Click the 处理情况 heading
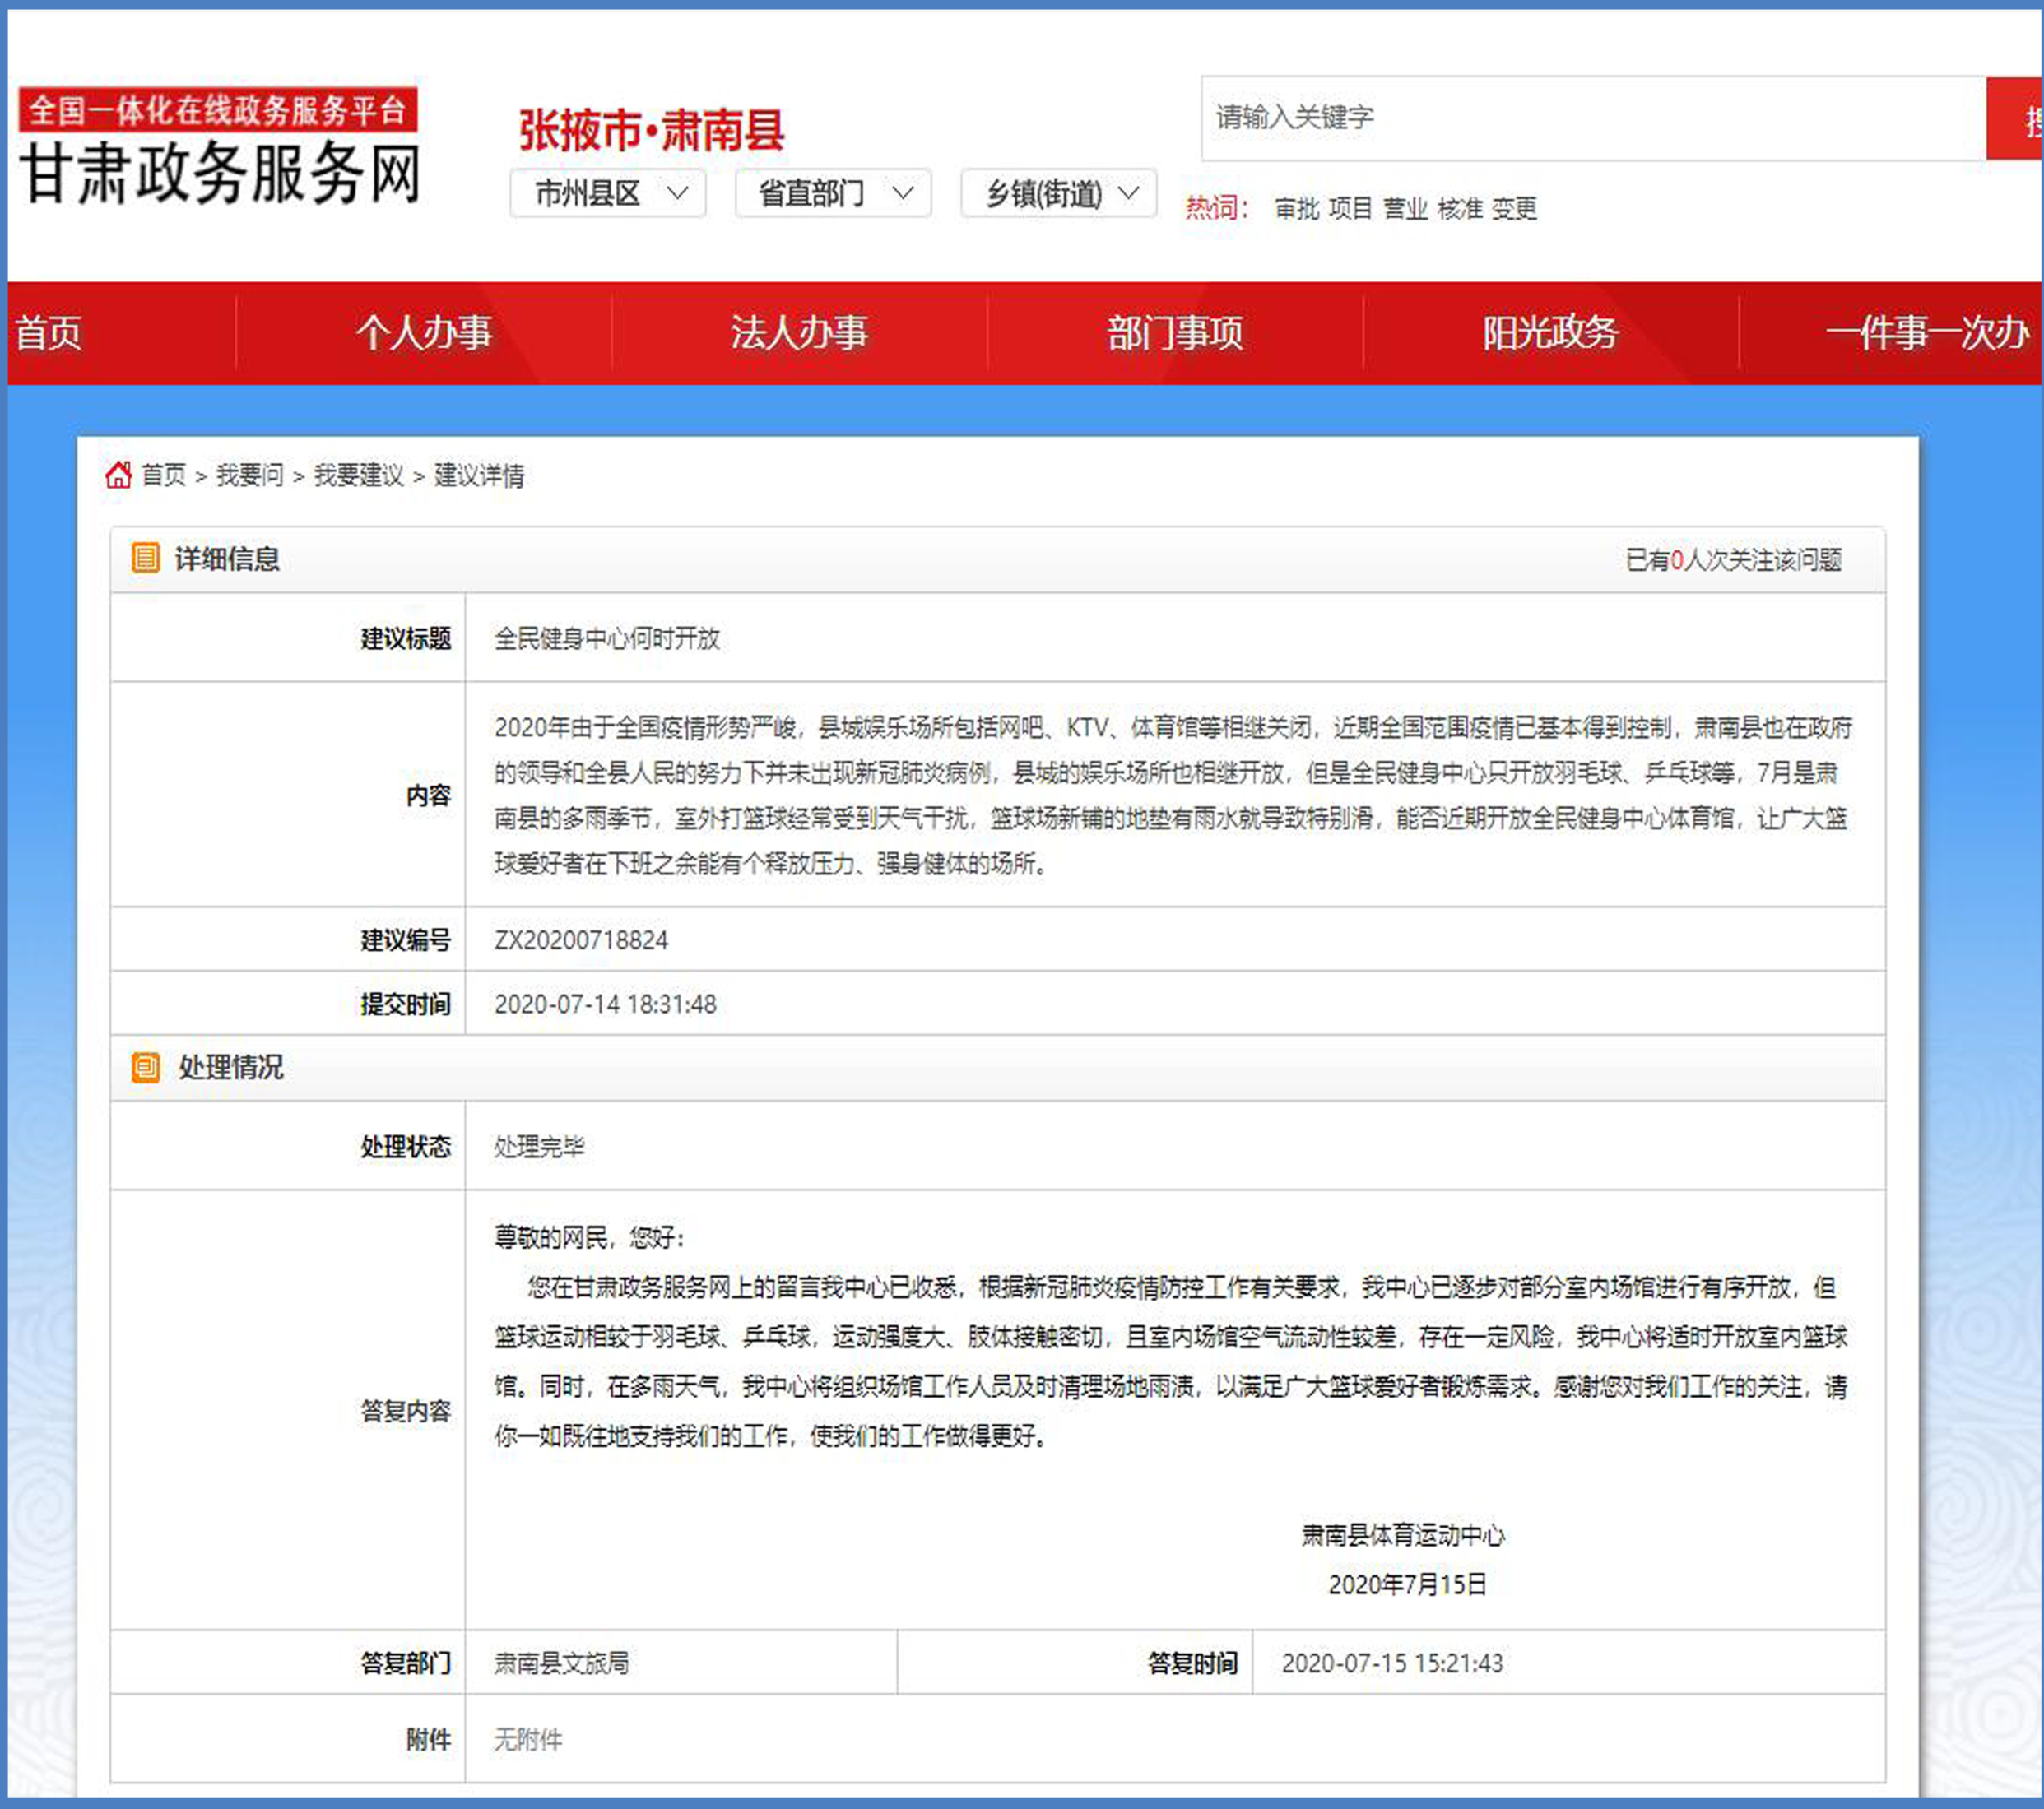The height and width of the screenshot is (1809, 2044). pyautogui.click(x=231, y=1067)
